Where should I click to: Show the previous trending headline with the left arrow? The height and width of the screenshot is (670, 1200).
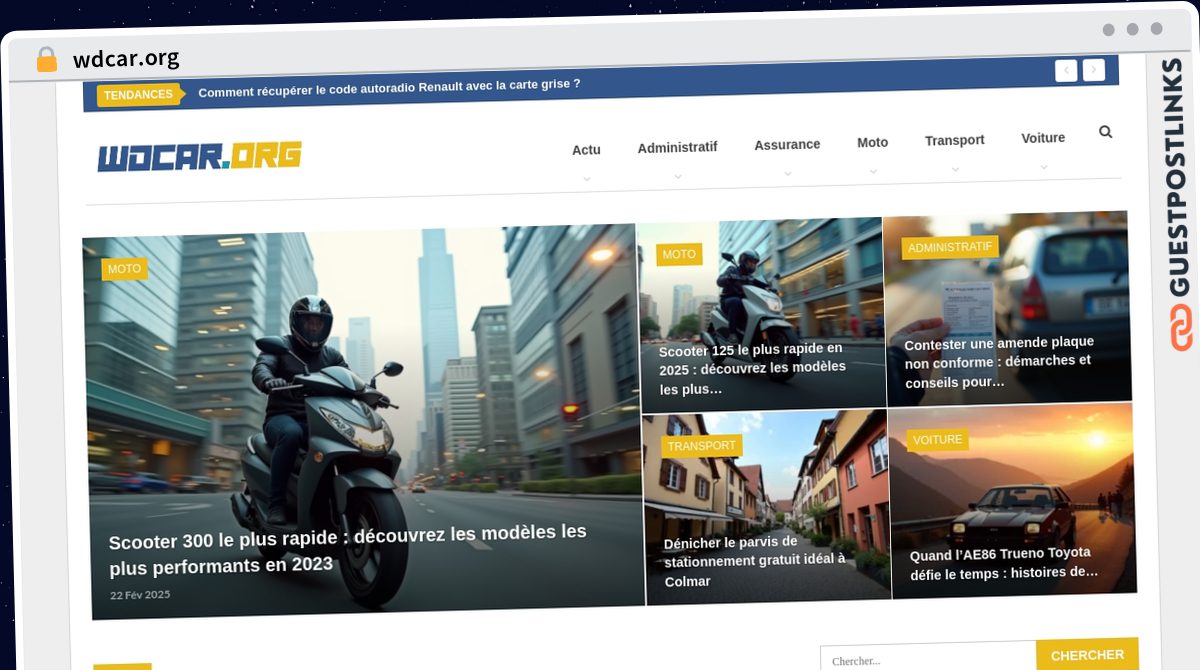[1066, 70]
